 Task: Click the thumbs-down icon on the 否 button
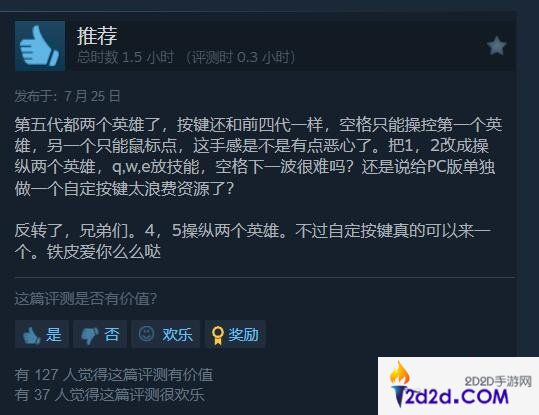(90, 335)
